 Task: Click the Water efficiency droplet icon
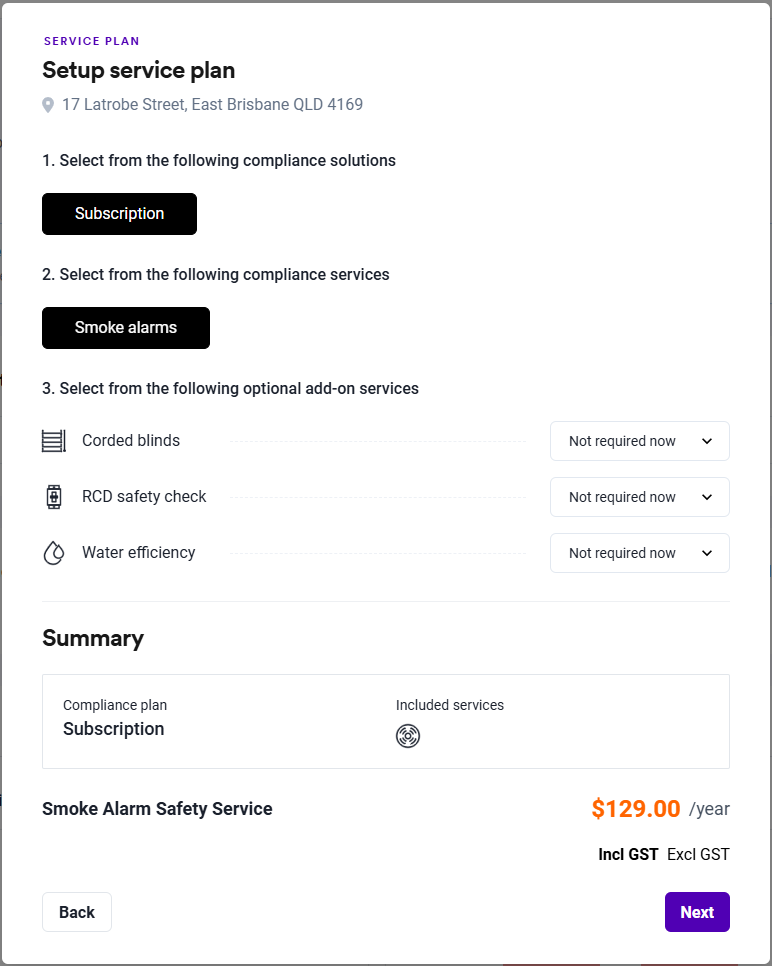[53, 553]
